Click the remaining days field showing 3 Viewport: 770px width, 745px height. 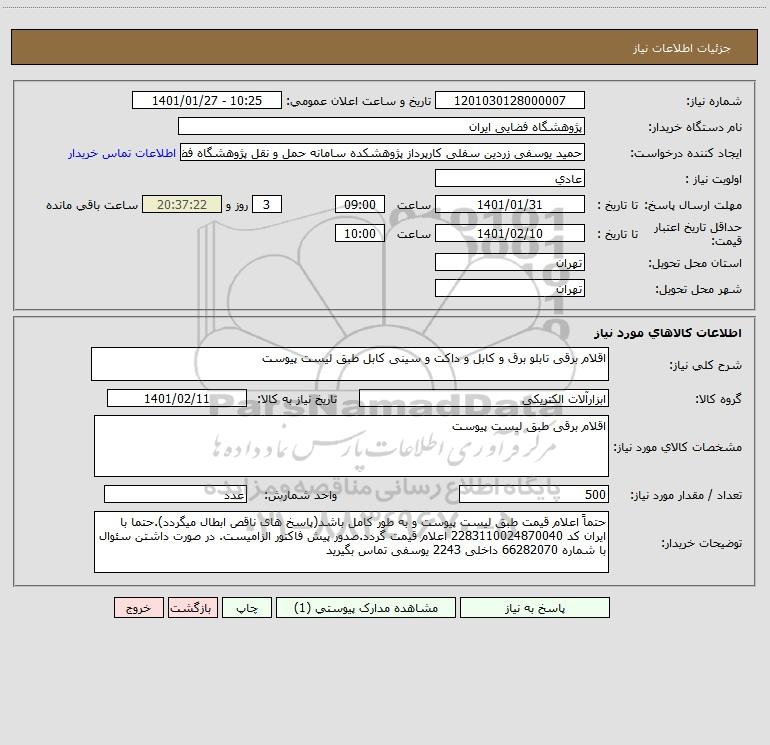[x=267, y=204]
